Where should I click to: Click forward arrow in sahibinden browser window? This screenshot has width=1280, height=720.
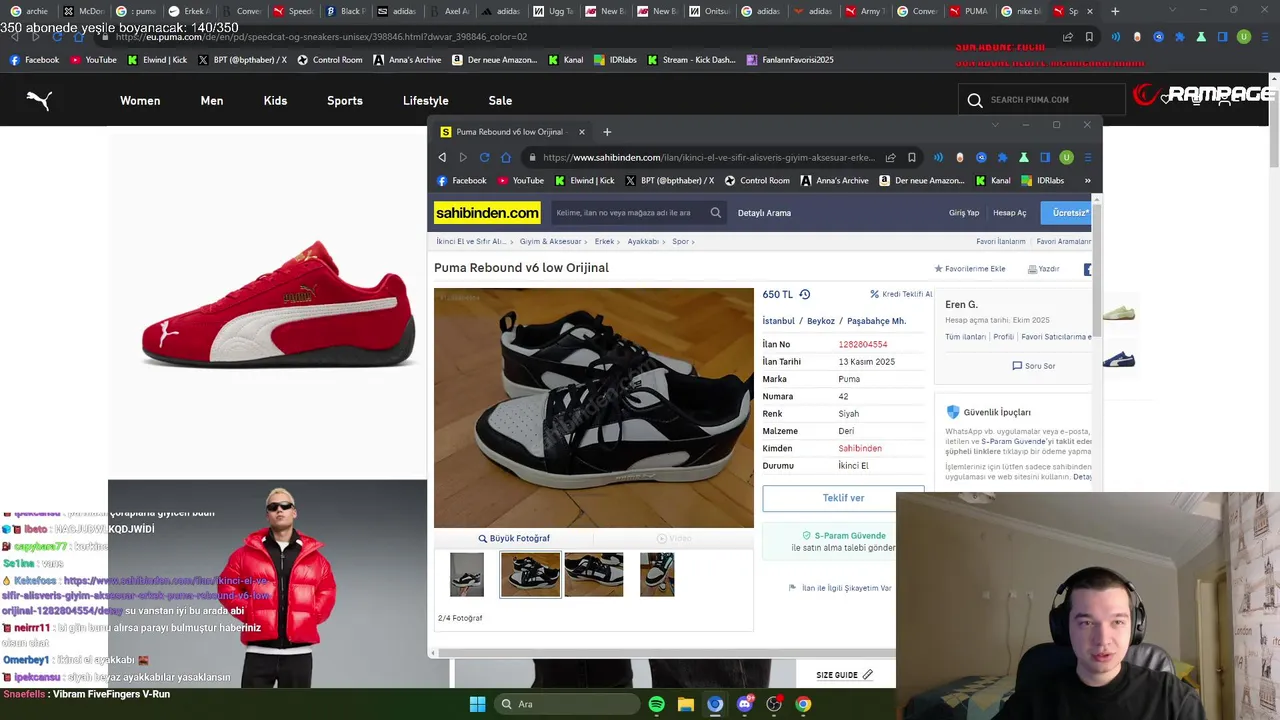pyautogui.click(x=463, y=157)
